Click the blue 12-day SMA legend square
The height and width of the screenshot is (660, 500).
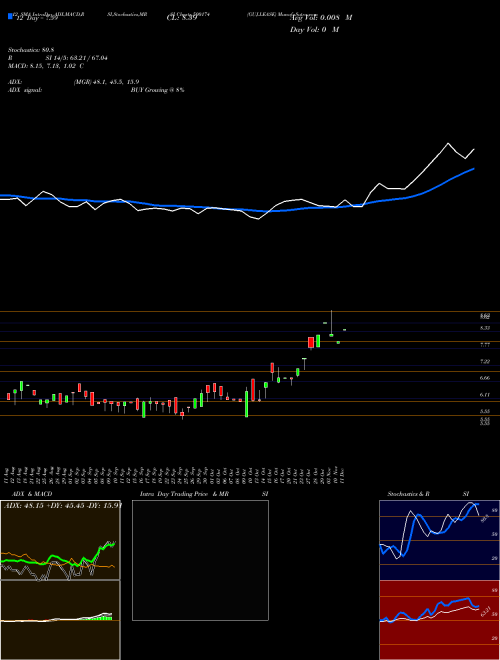[11, 16]
